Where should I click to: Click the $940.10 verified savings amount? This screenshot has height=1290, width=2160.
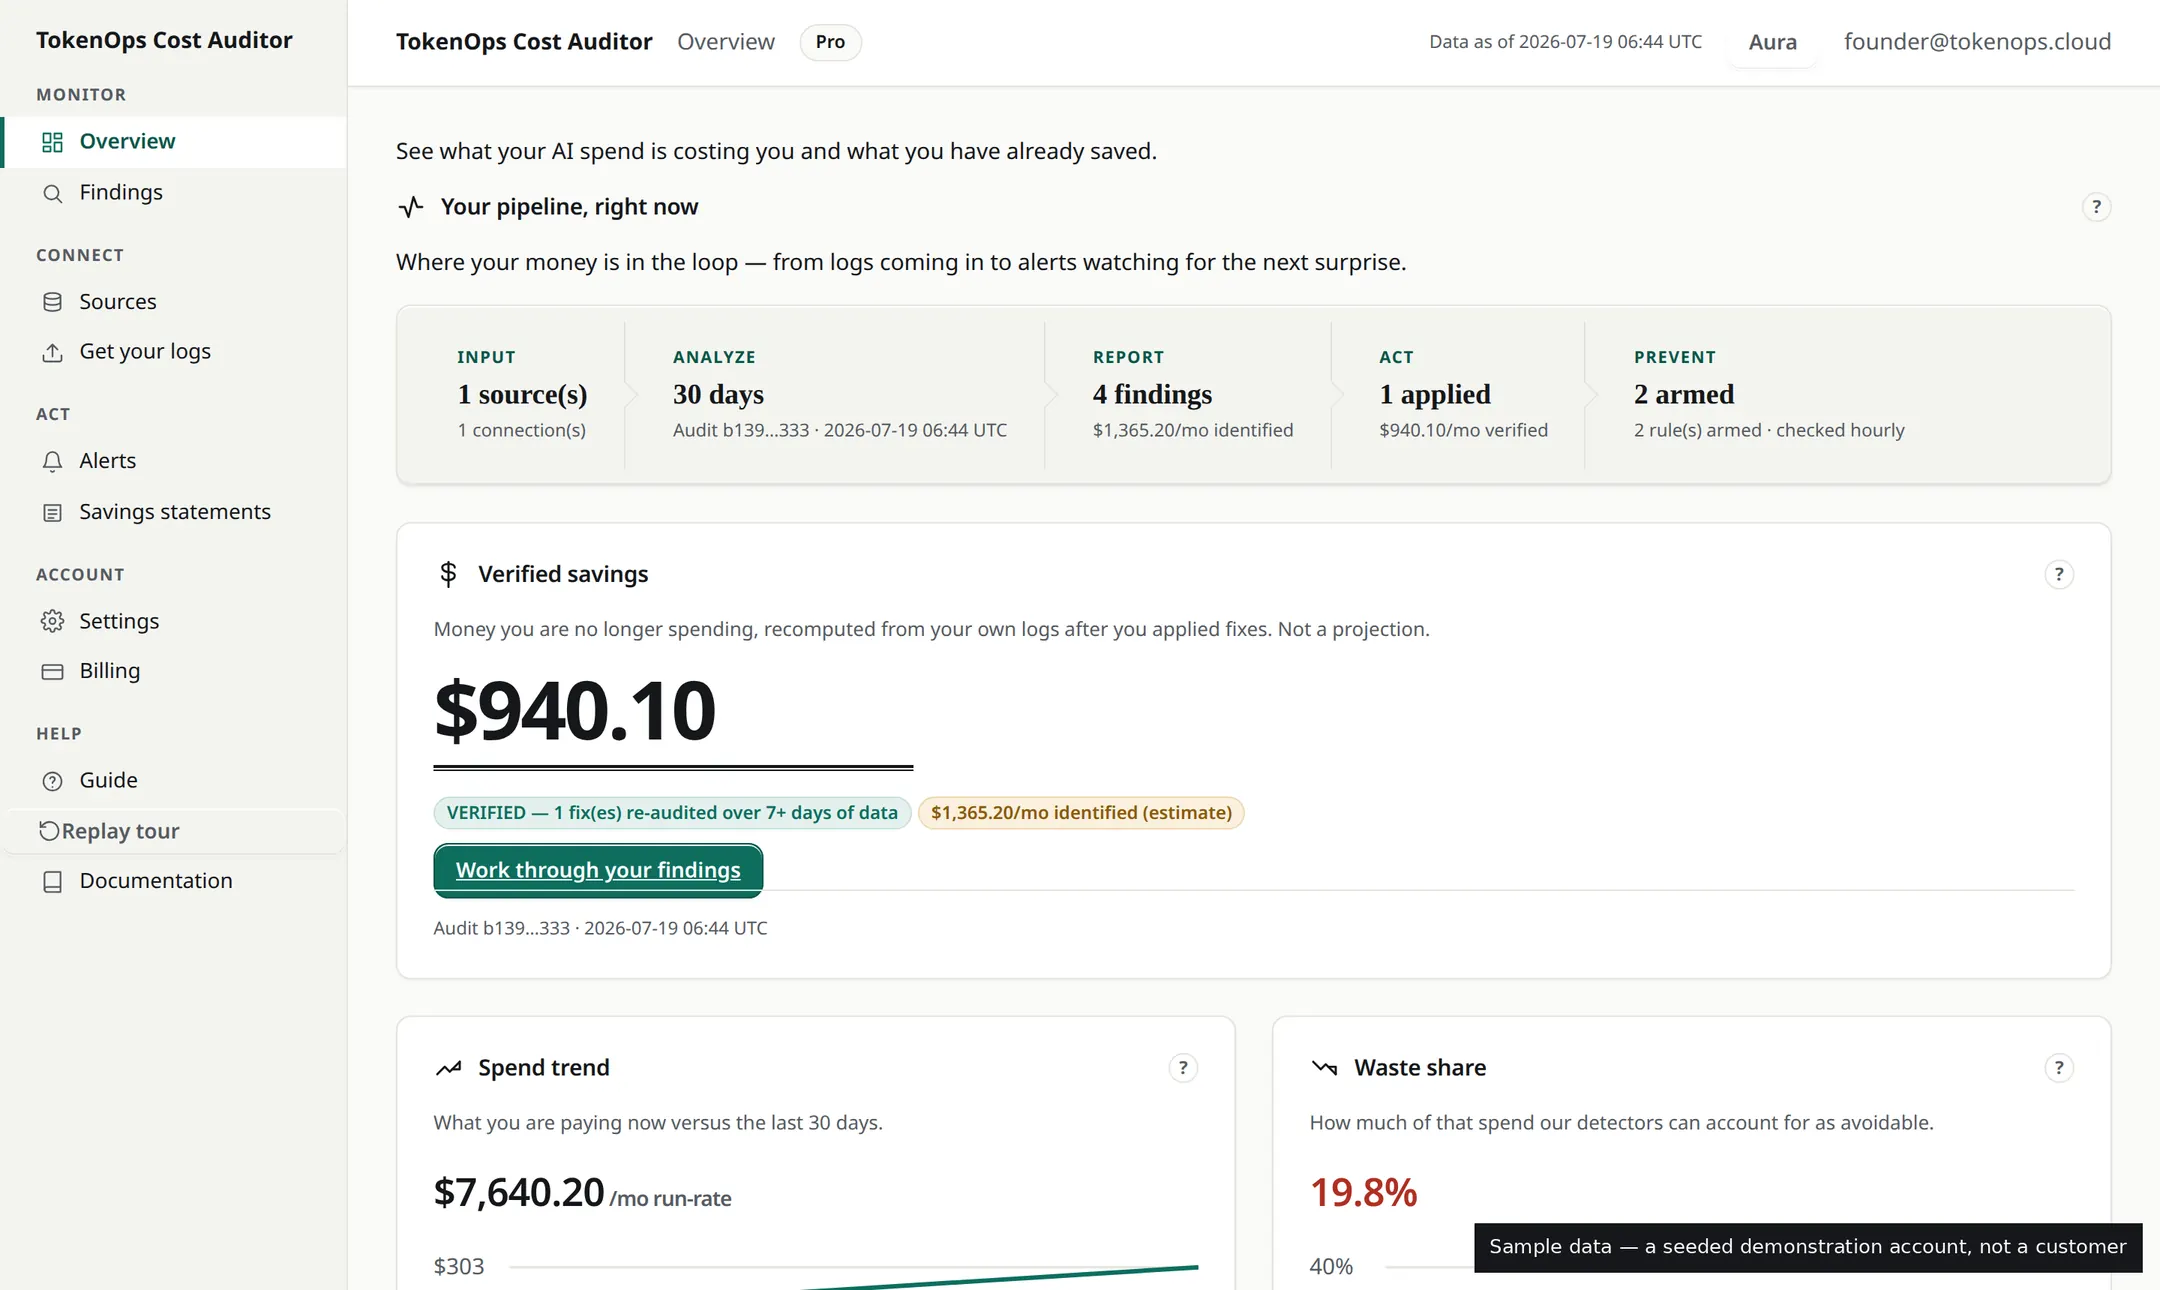[x=575, y=710]
